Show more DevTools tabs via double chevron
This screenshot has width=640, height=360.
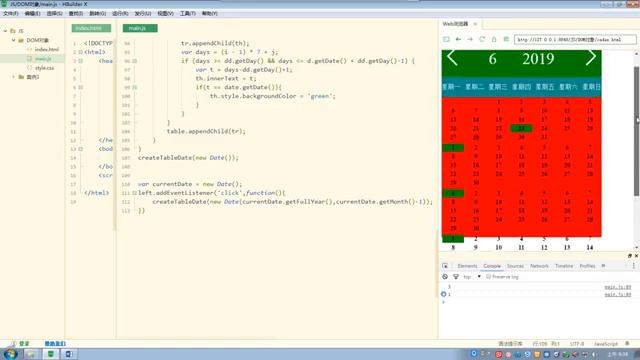pos(603,266)
